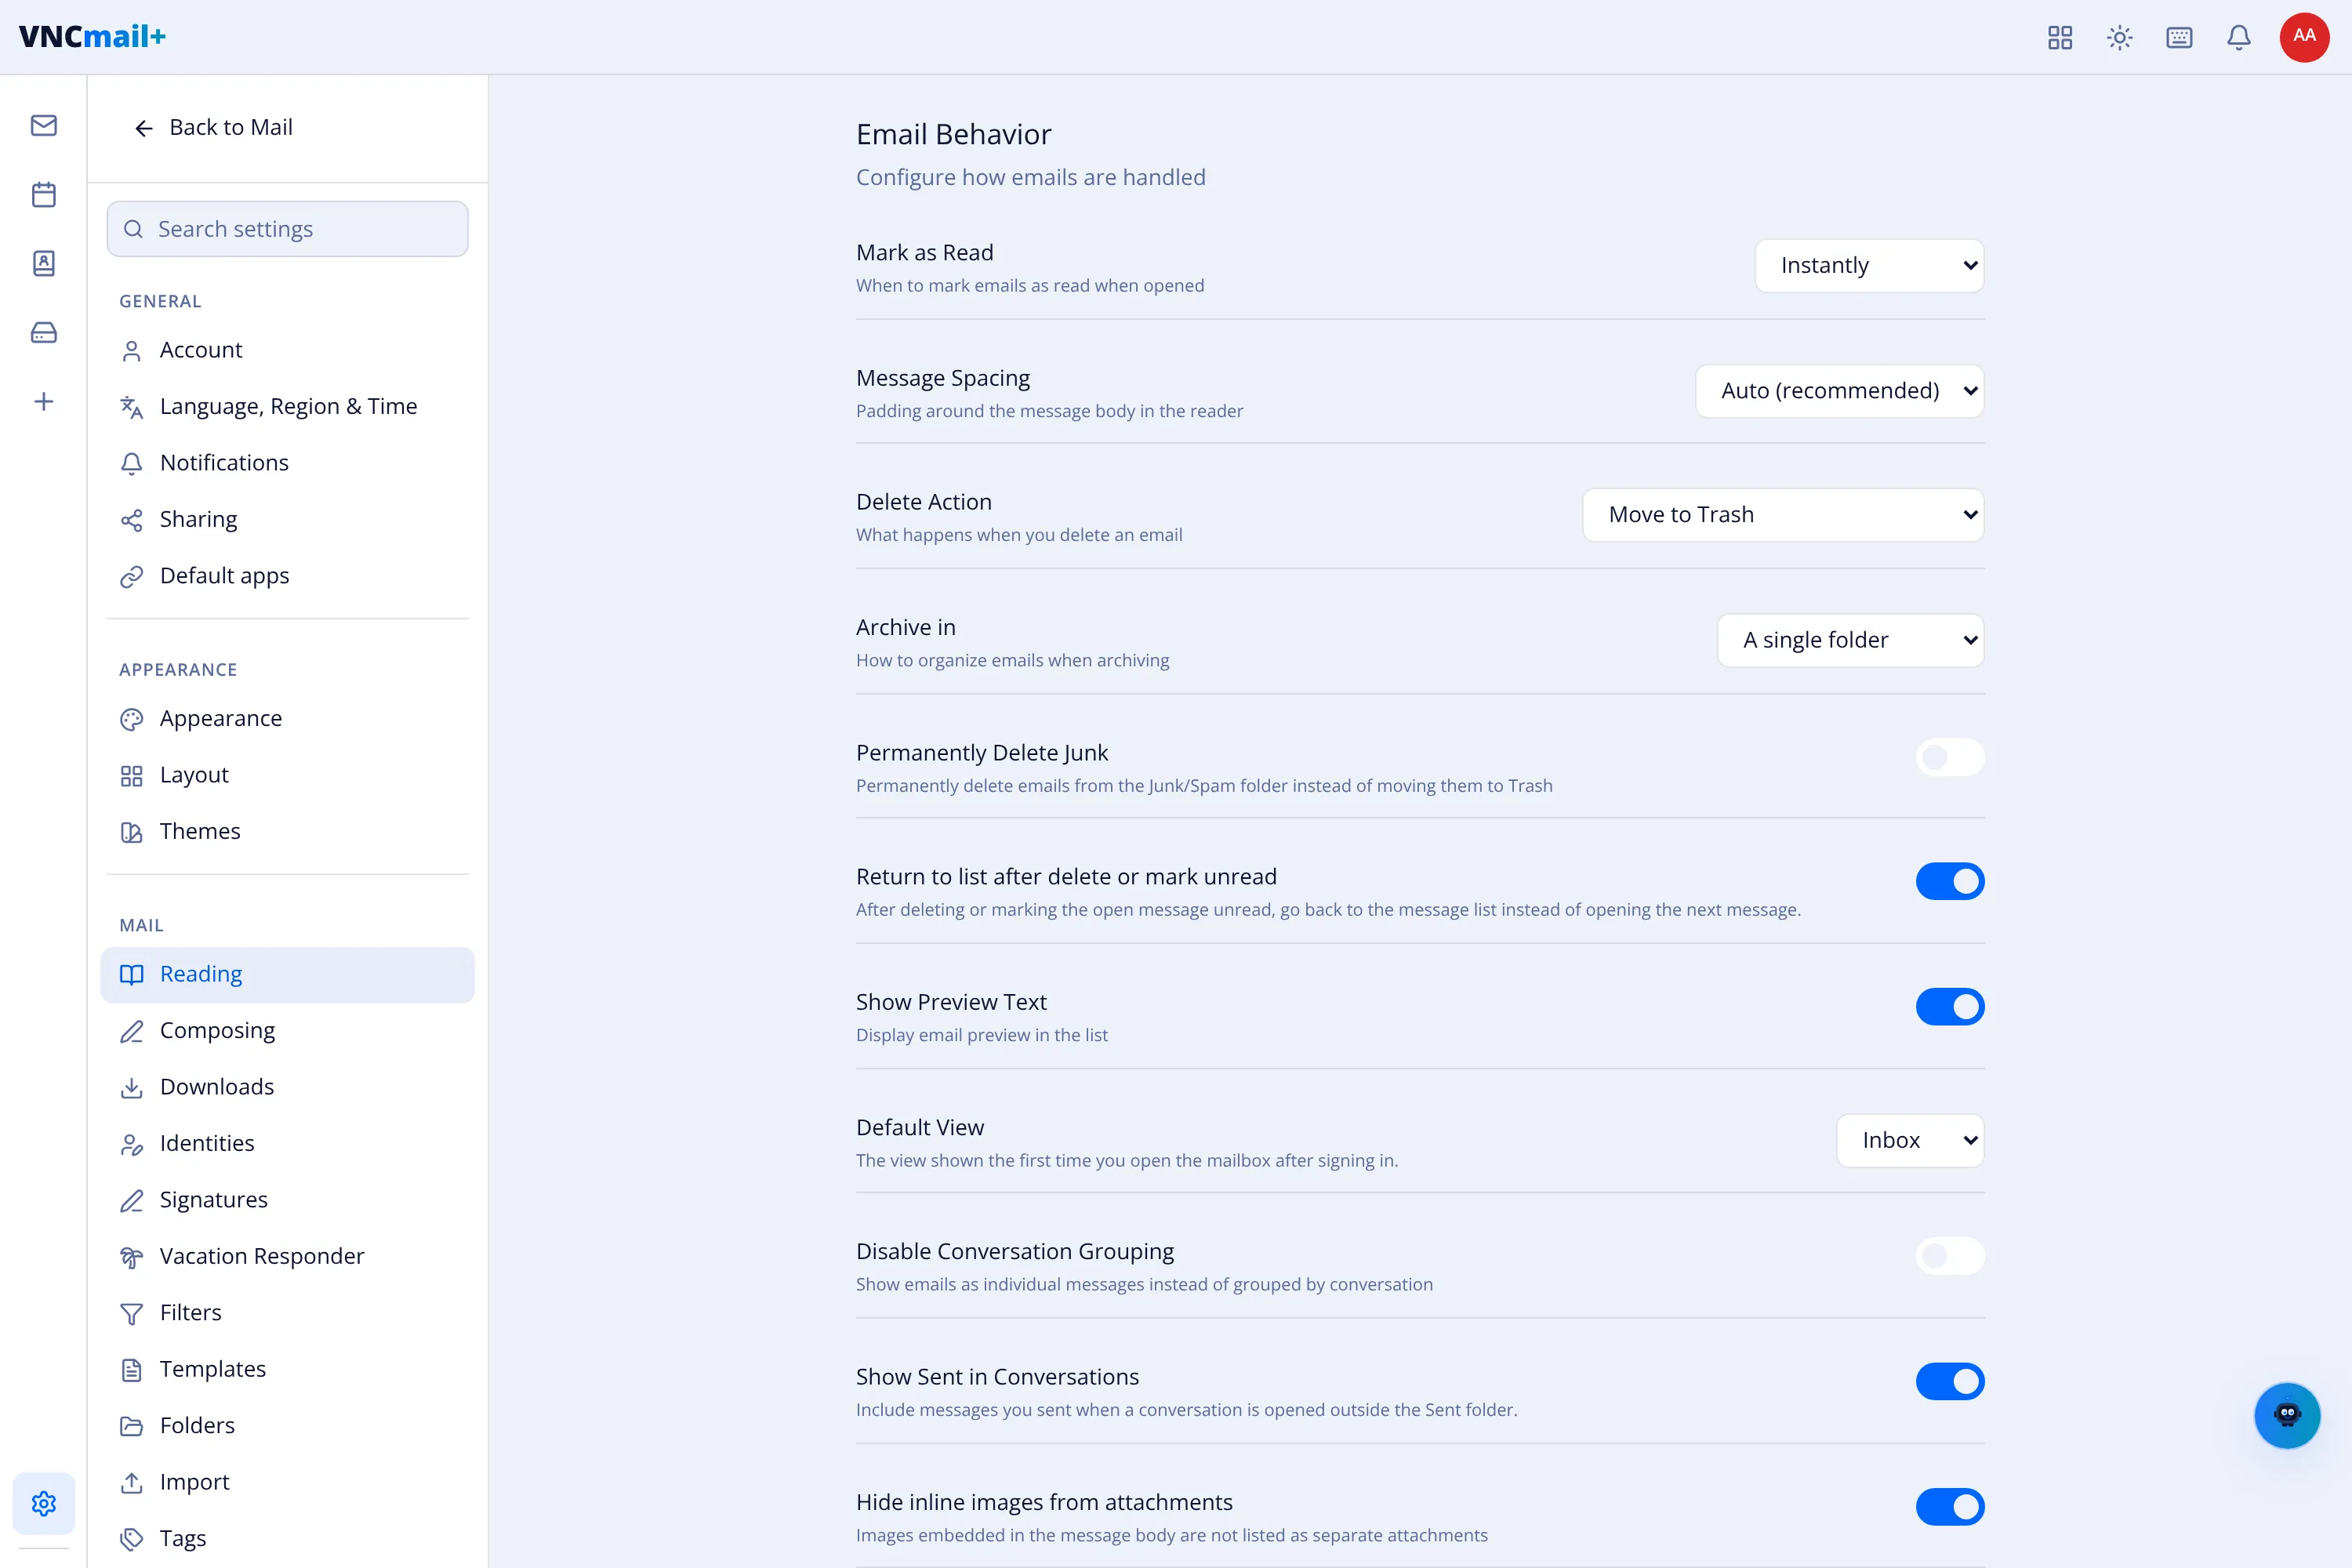The image size is (2352, 1568).
Task: Open the Calendar icon in the left rail
Action: click(43, 194)
